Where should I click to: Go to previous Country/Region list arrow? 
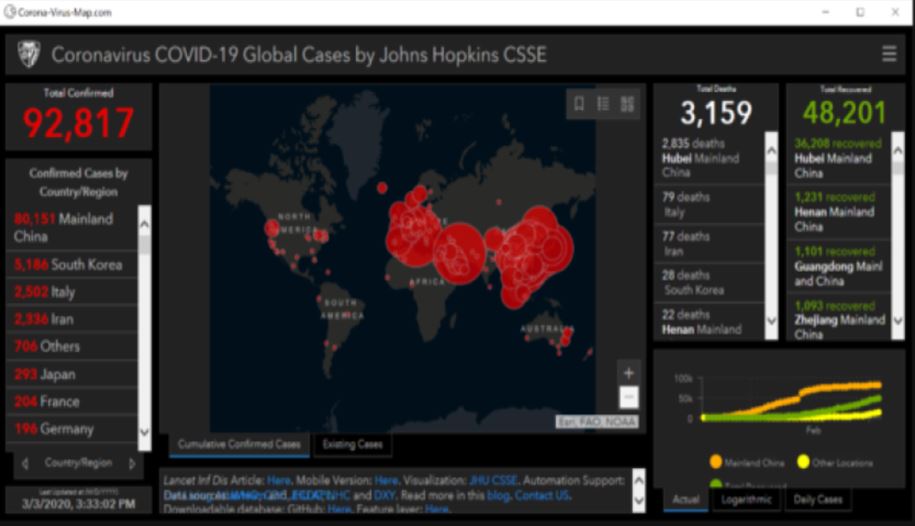(x=25, y=464)
